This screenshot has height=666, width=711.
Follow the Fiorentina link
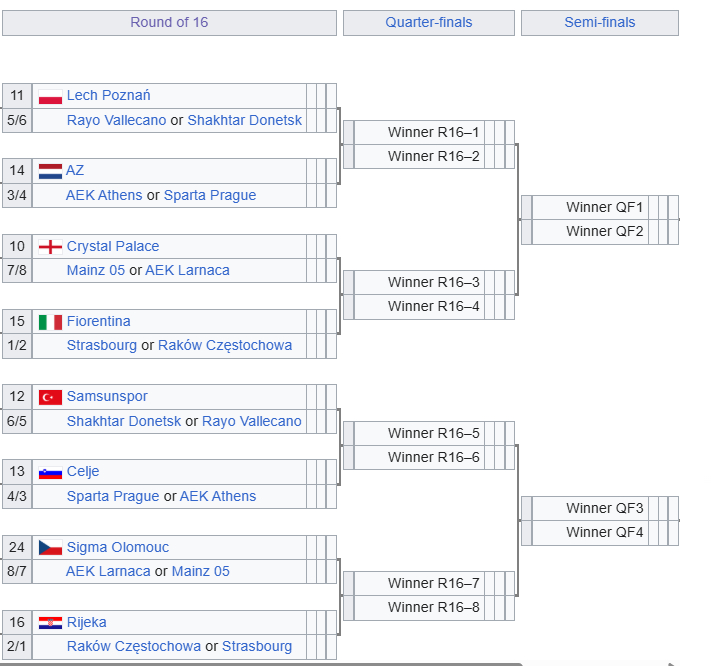click(99, 322)
